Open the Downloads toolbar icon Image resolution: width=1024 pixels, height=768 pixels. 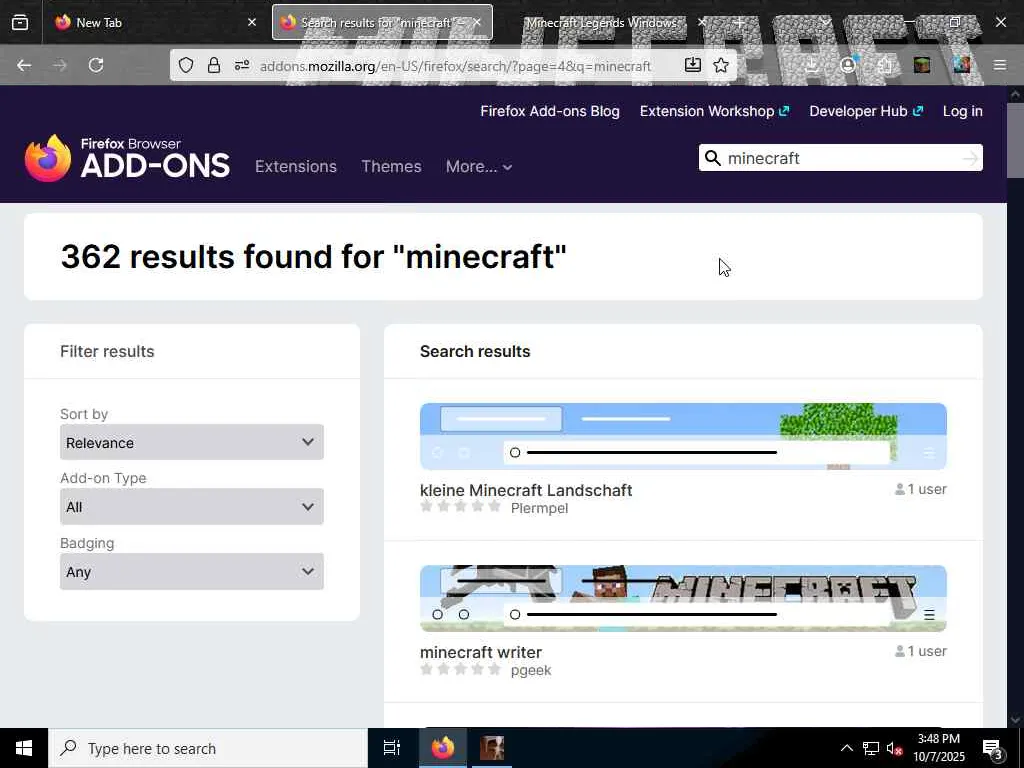[811, 65]
